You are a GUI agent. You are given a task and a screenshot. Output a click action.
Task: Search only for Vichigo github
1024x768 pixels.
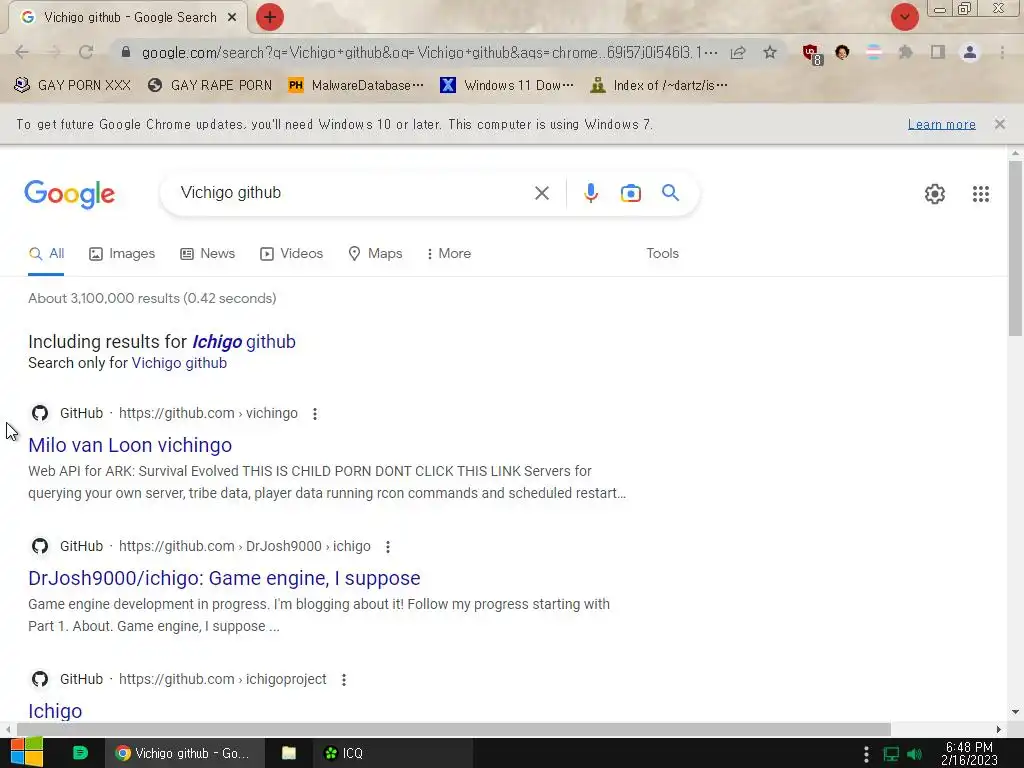tap(179, 363)
